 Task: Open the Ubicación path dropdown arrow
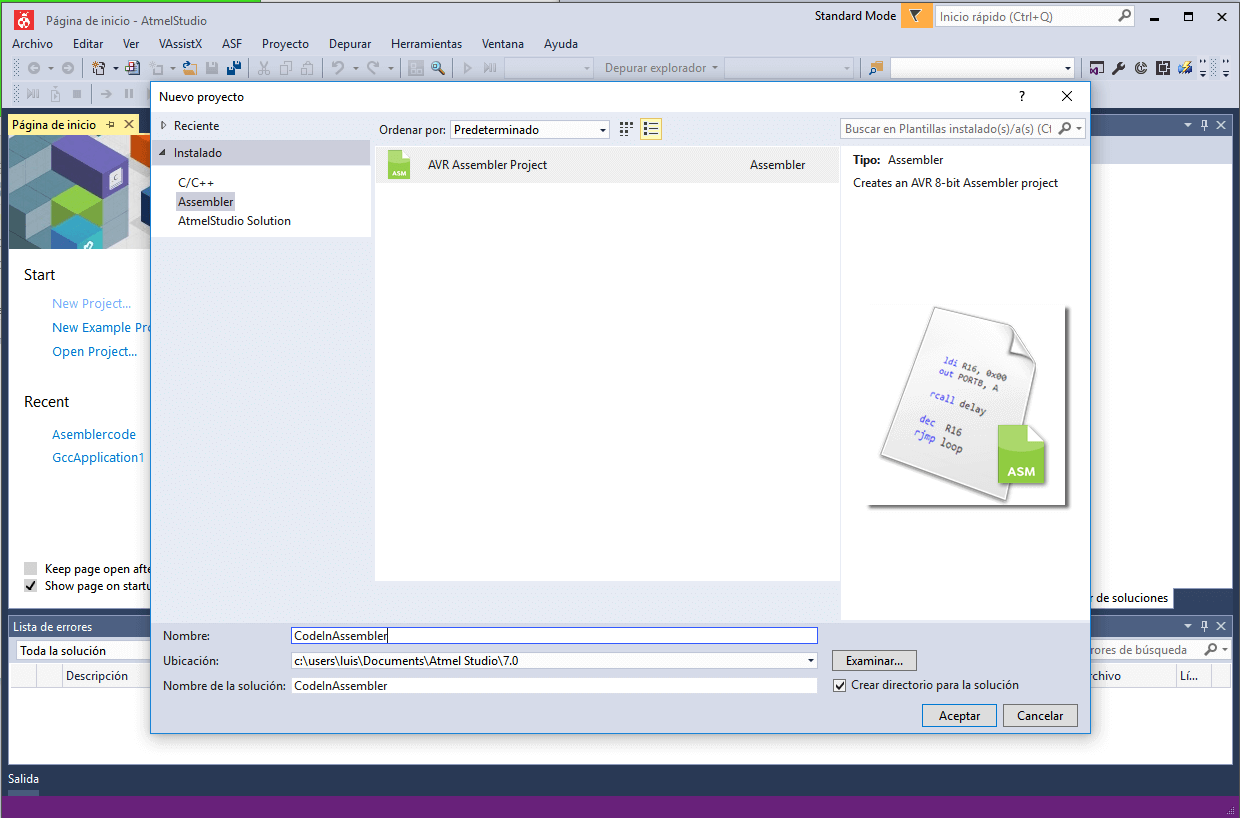[x=809, y=661]
